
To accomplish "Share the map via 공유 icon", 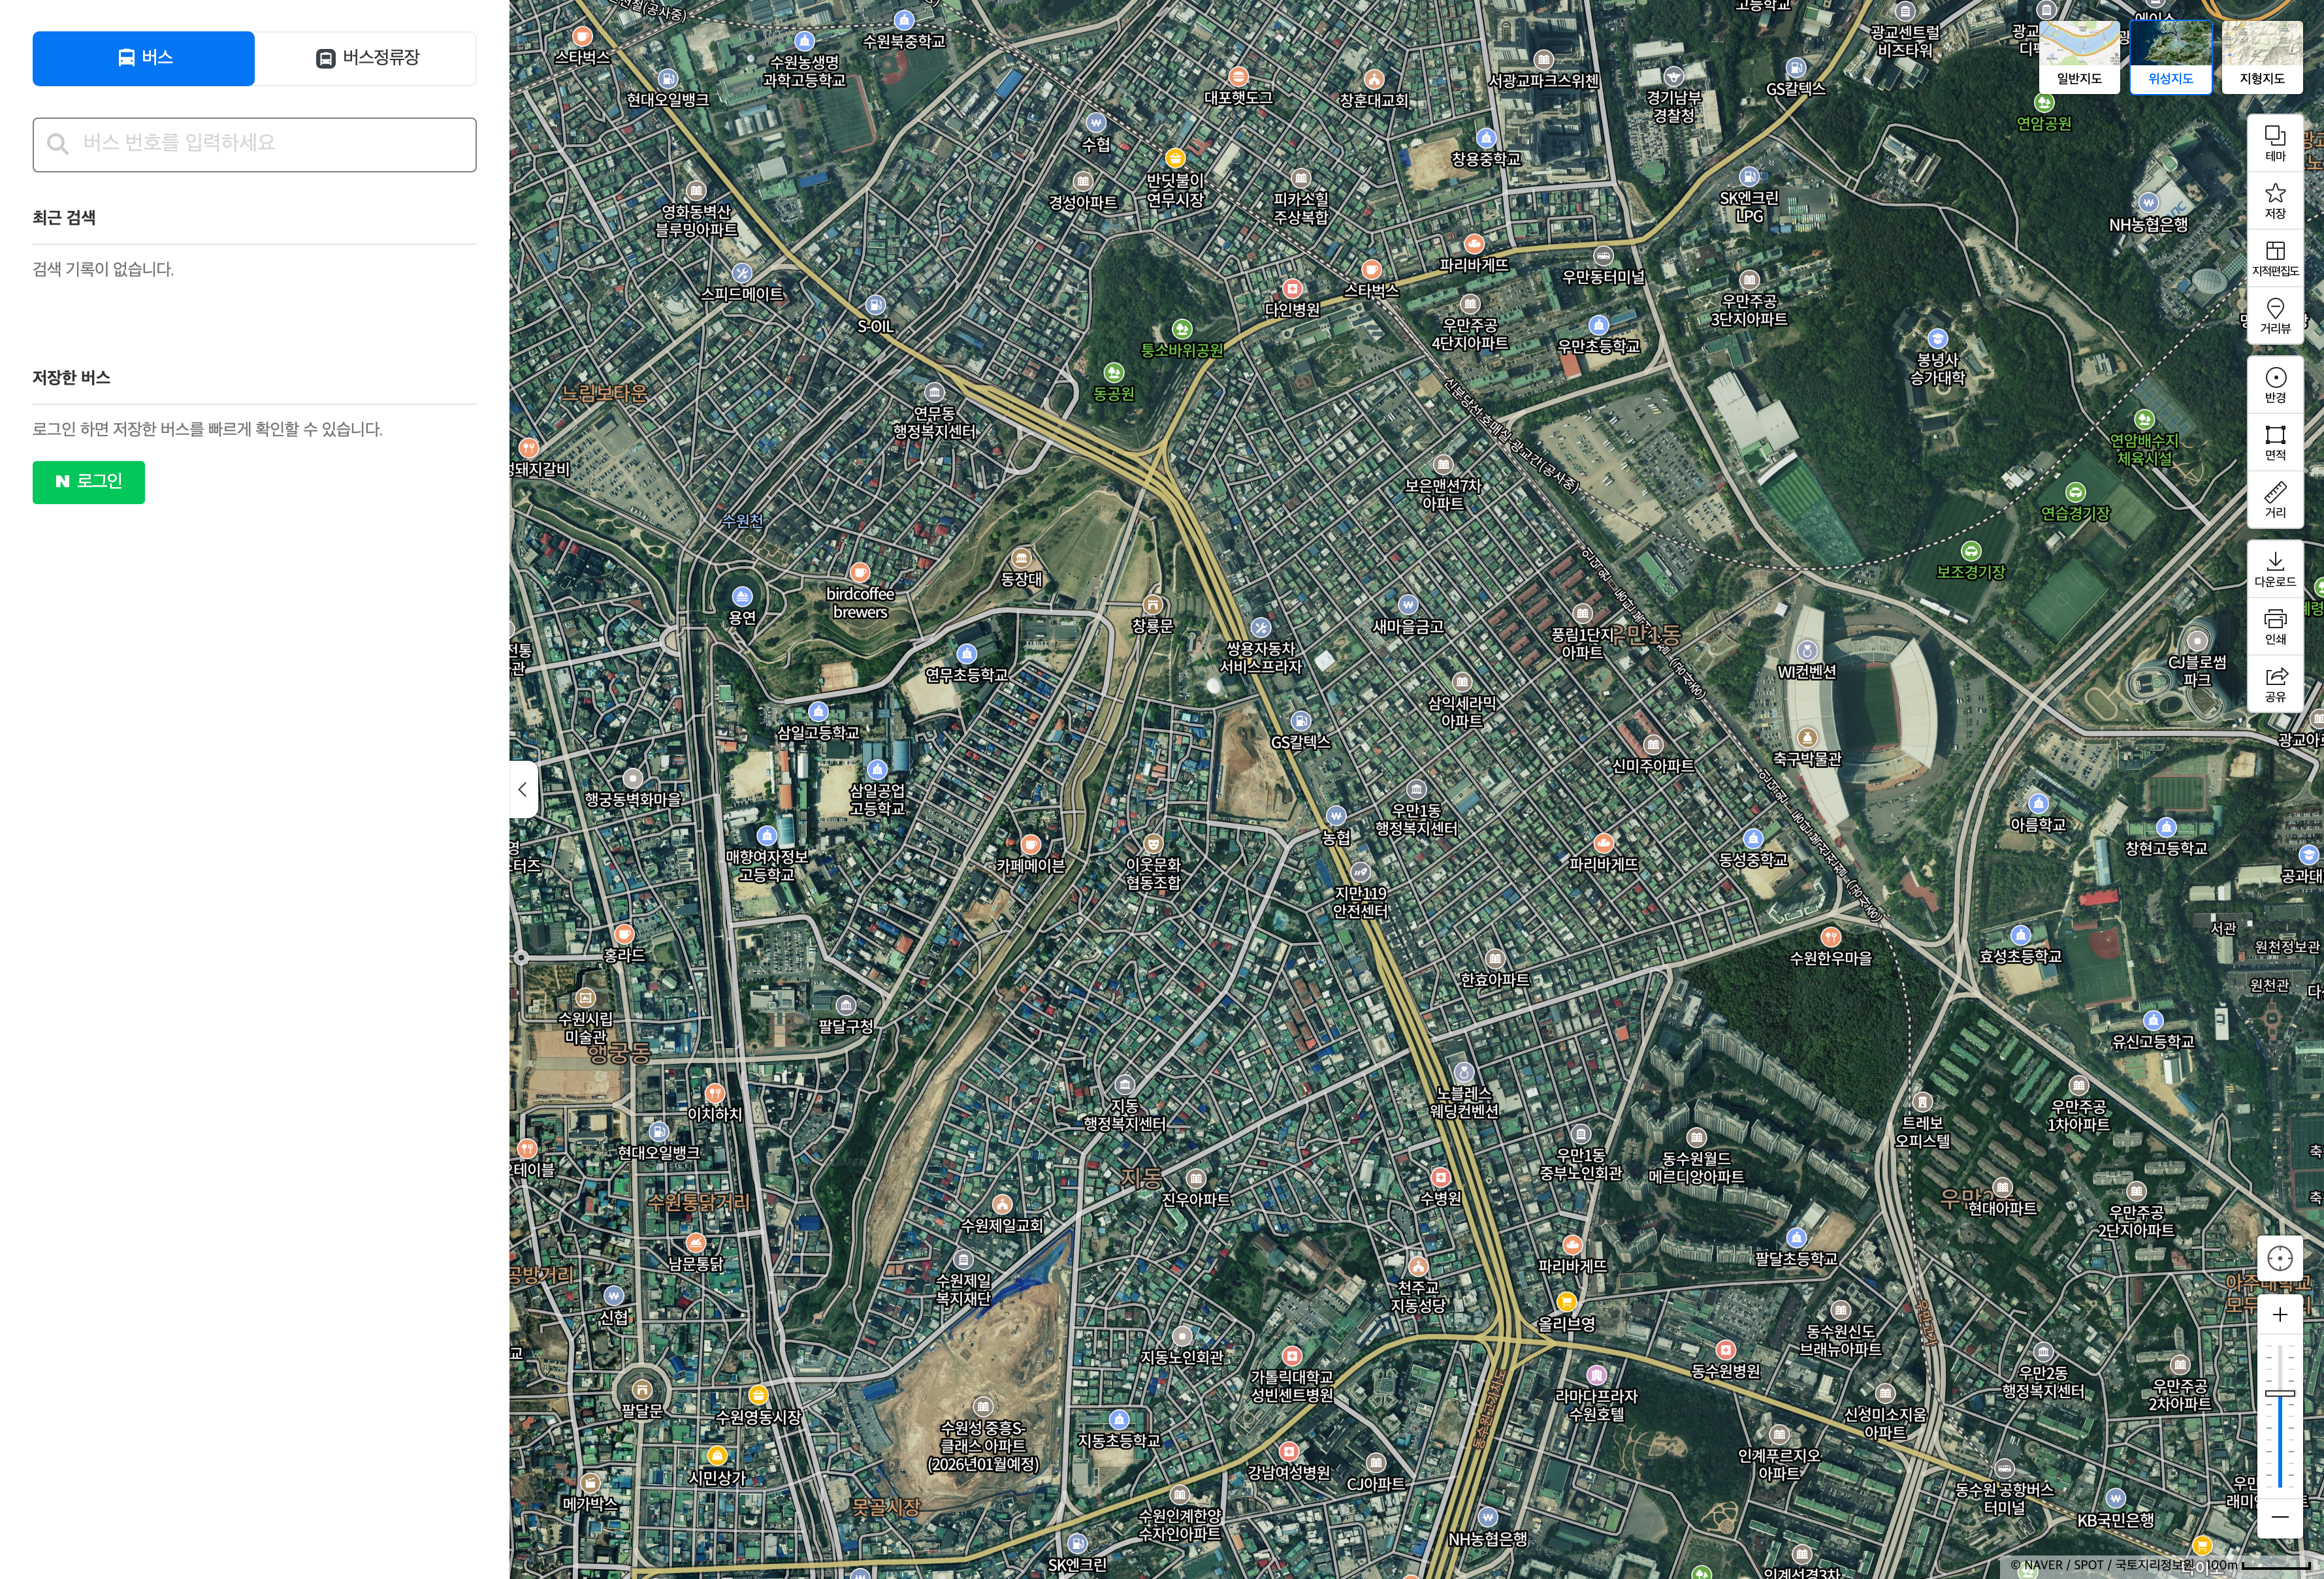I will (x=2275, y=683).
